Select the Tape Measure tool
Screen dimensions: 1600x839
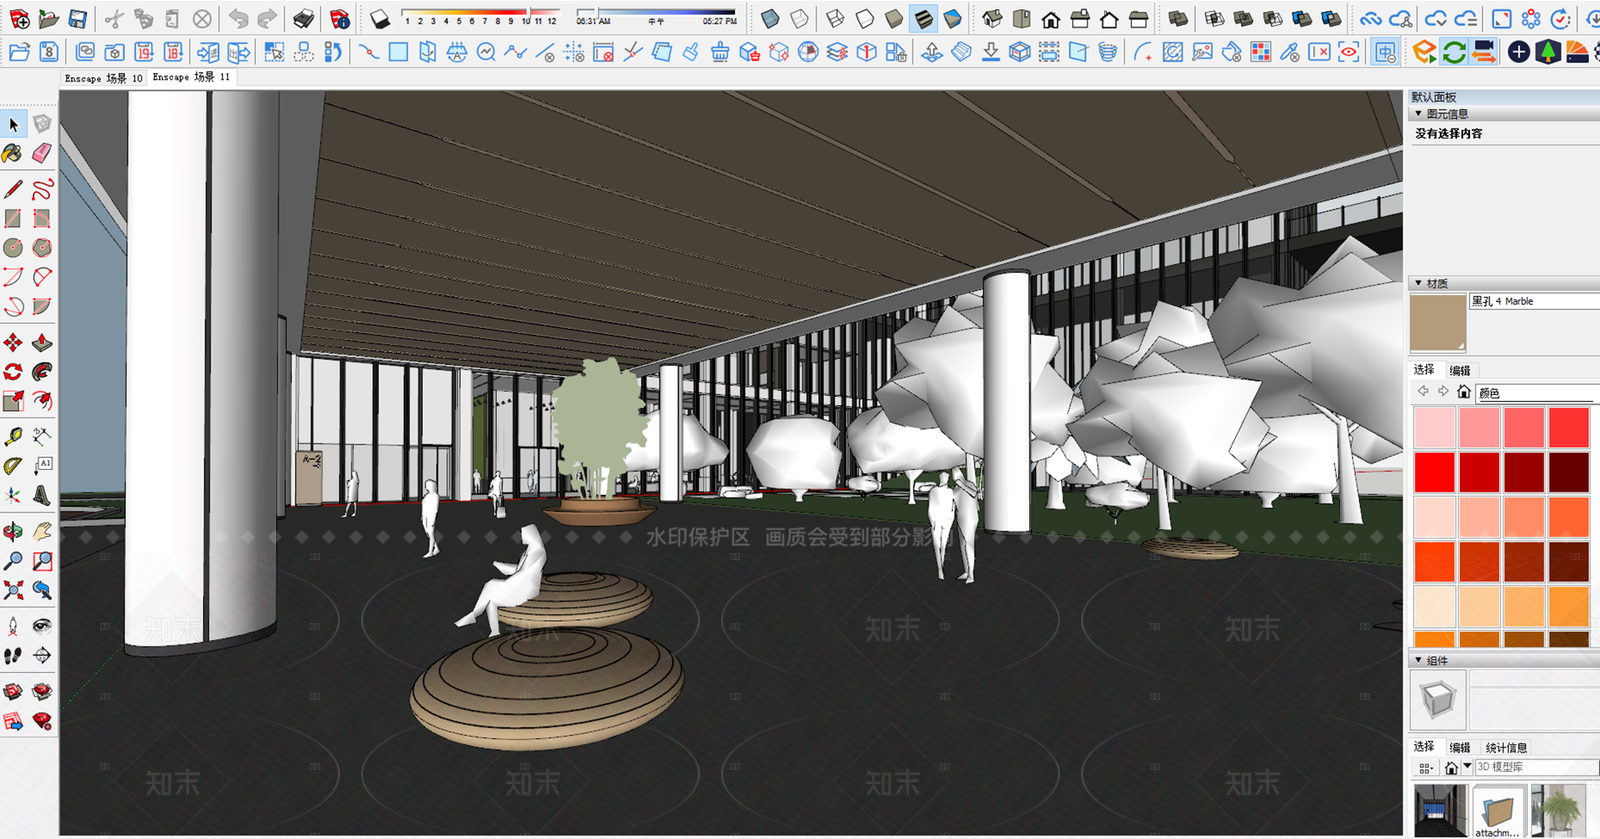13,436
